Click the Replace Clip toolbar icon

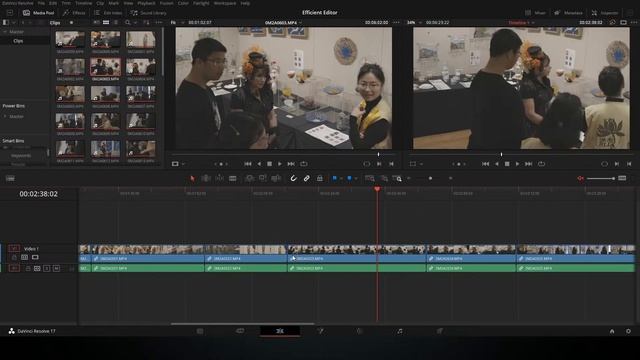tap(276, 178)
